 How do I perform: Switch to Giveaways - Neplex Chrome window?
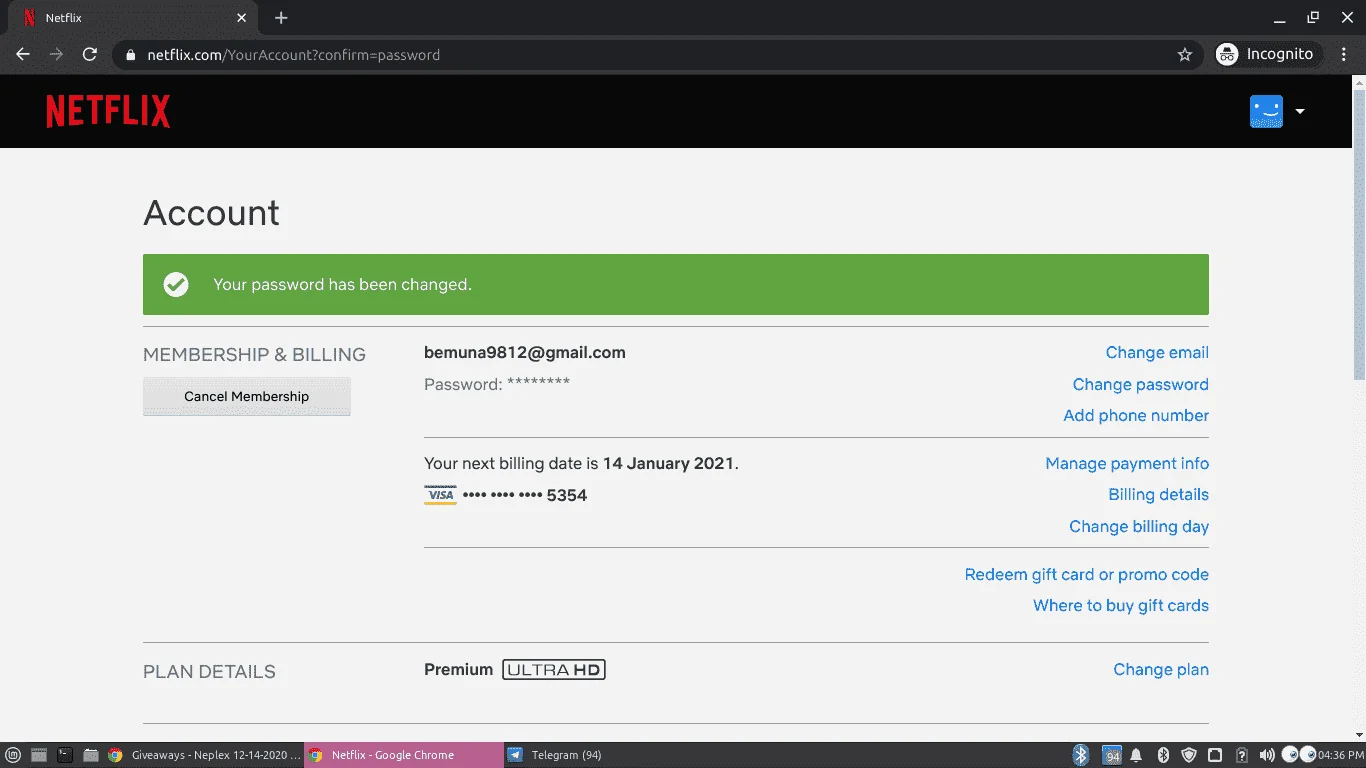click(203, 755)
